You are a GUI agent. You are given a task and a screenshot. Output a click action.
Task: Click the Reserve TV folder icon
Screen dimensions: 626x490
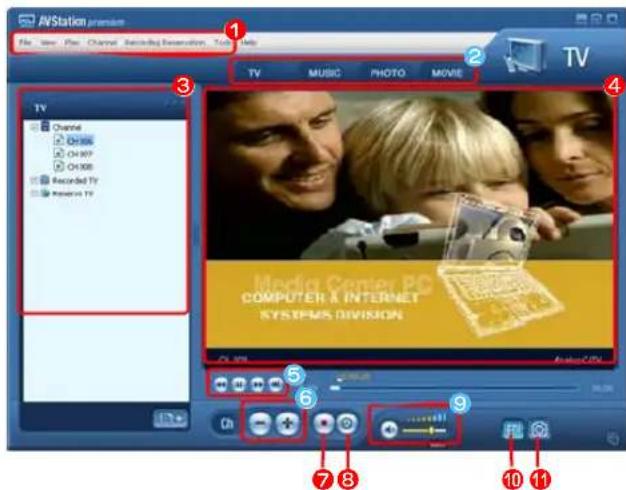tap(45, 193)
